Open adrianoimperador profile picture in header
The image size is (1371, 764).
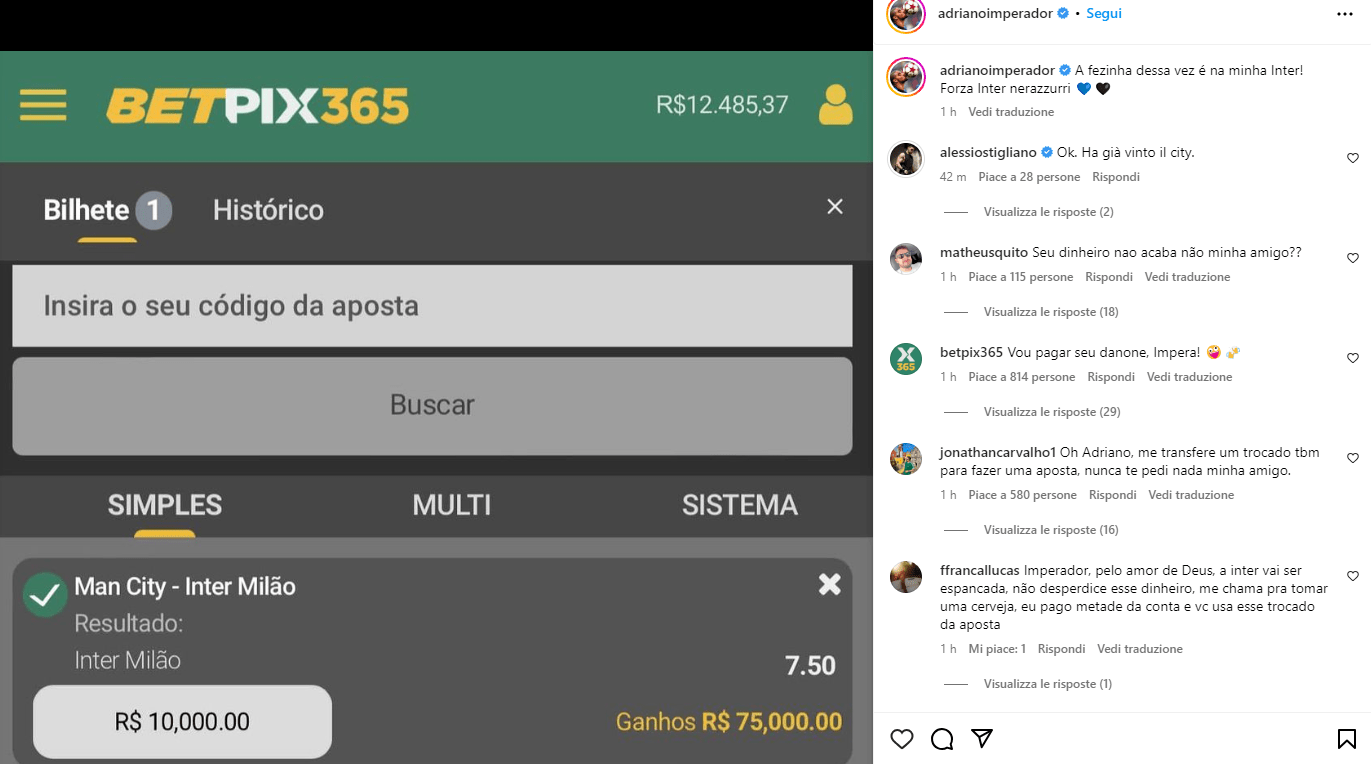906,14
